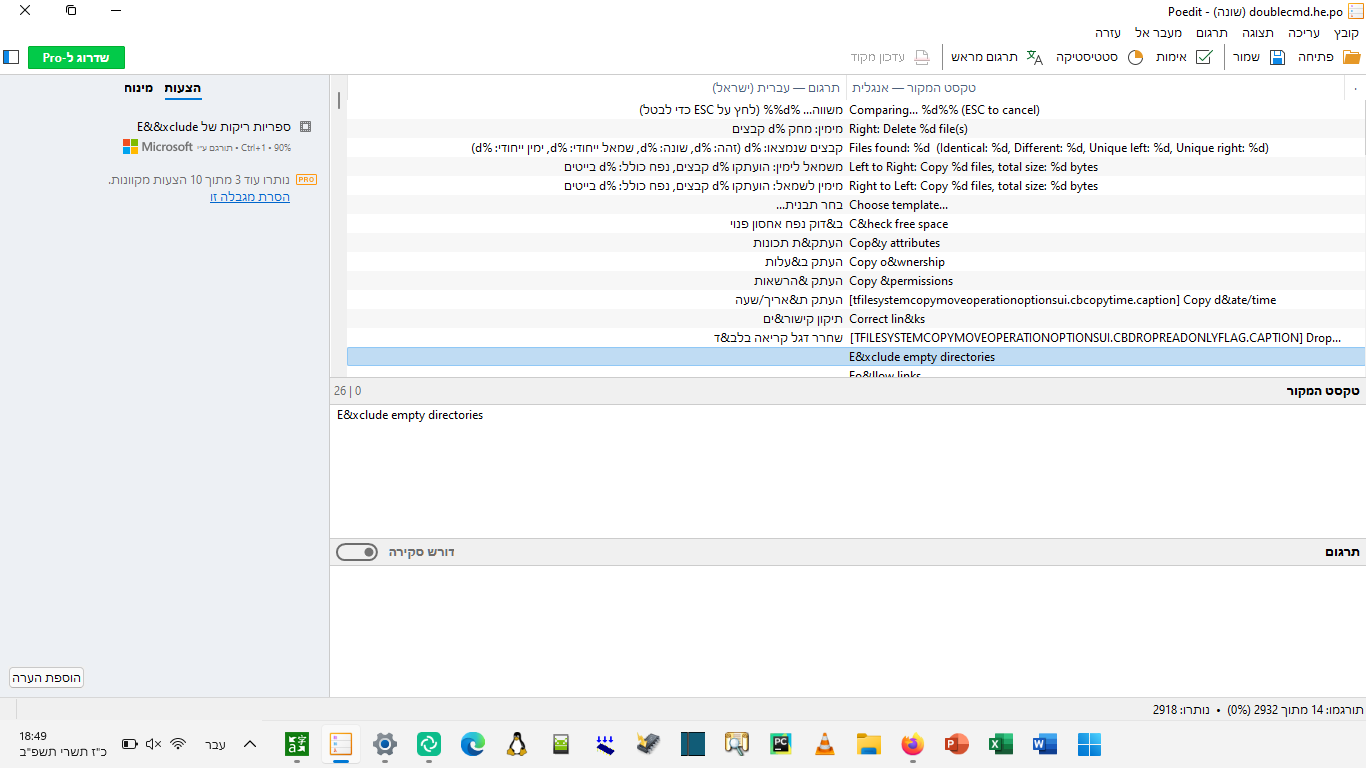Viewport: 1366px width, 768px height.
Task: Select row 'Cop&y attributes'
Action: [x=856, y=243]
